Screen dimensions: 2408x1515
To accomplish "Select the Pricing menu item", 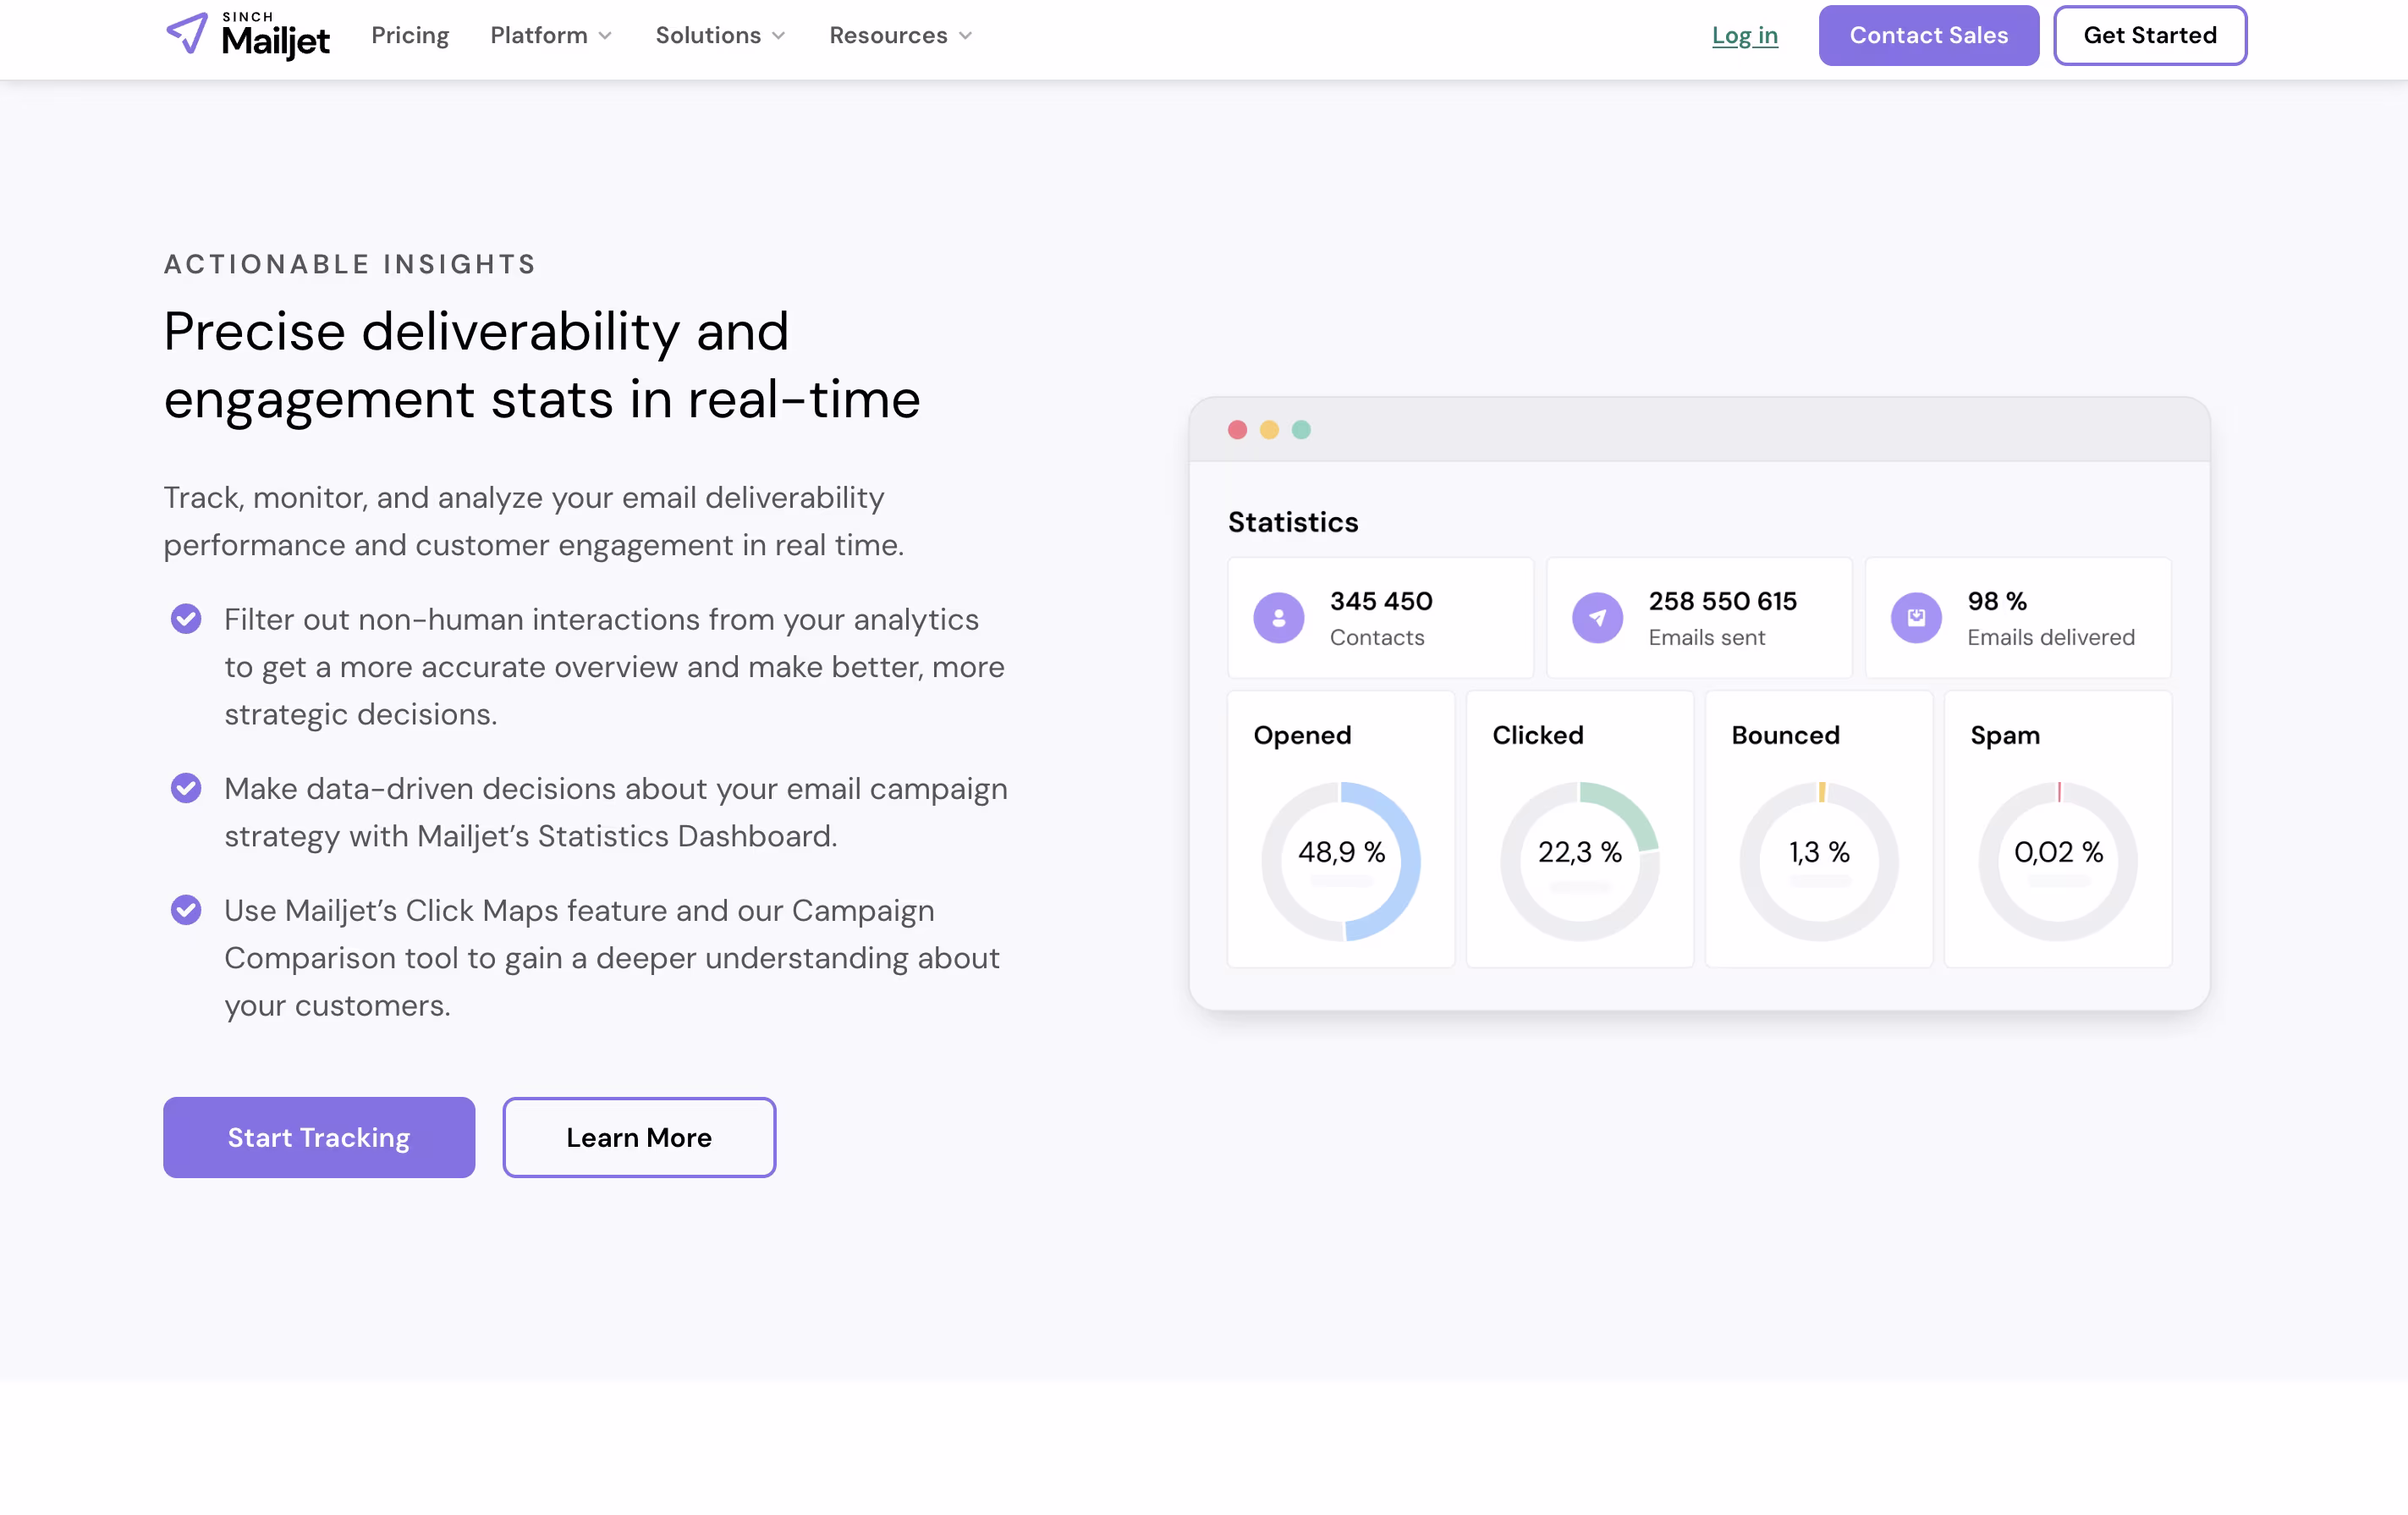I will 410,35.
